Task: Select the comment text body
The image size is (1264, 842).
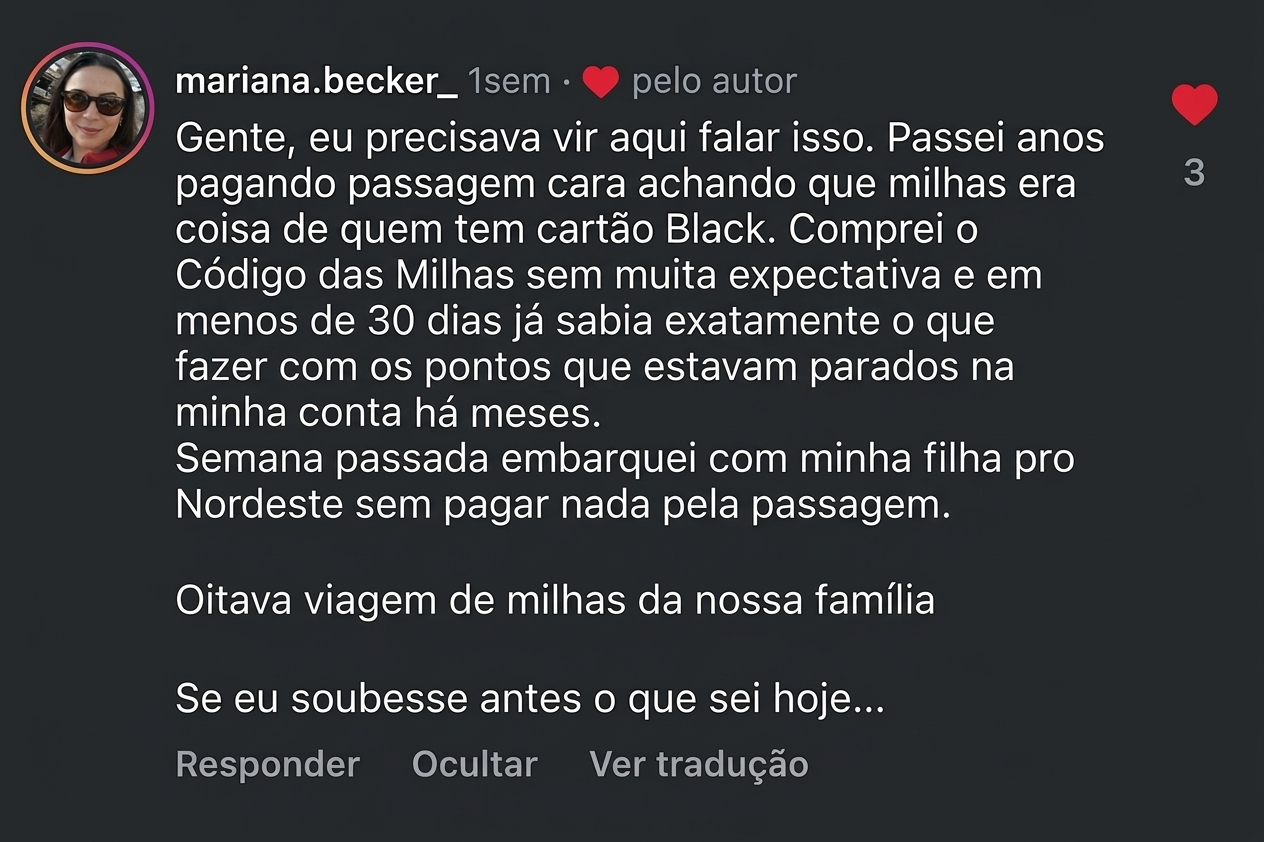Action: click(x=600, y=320)
